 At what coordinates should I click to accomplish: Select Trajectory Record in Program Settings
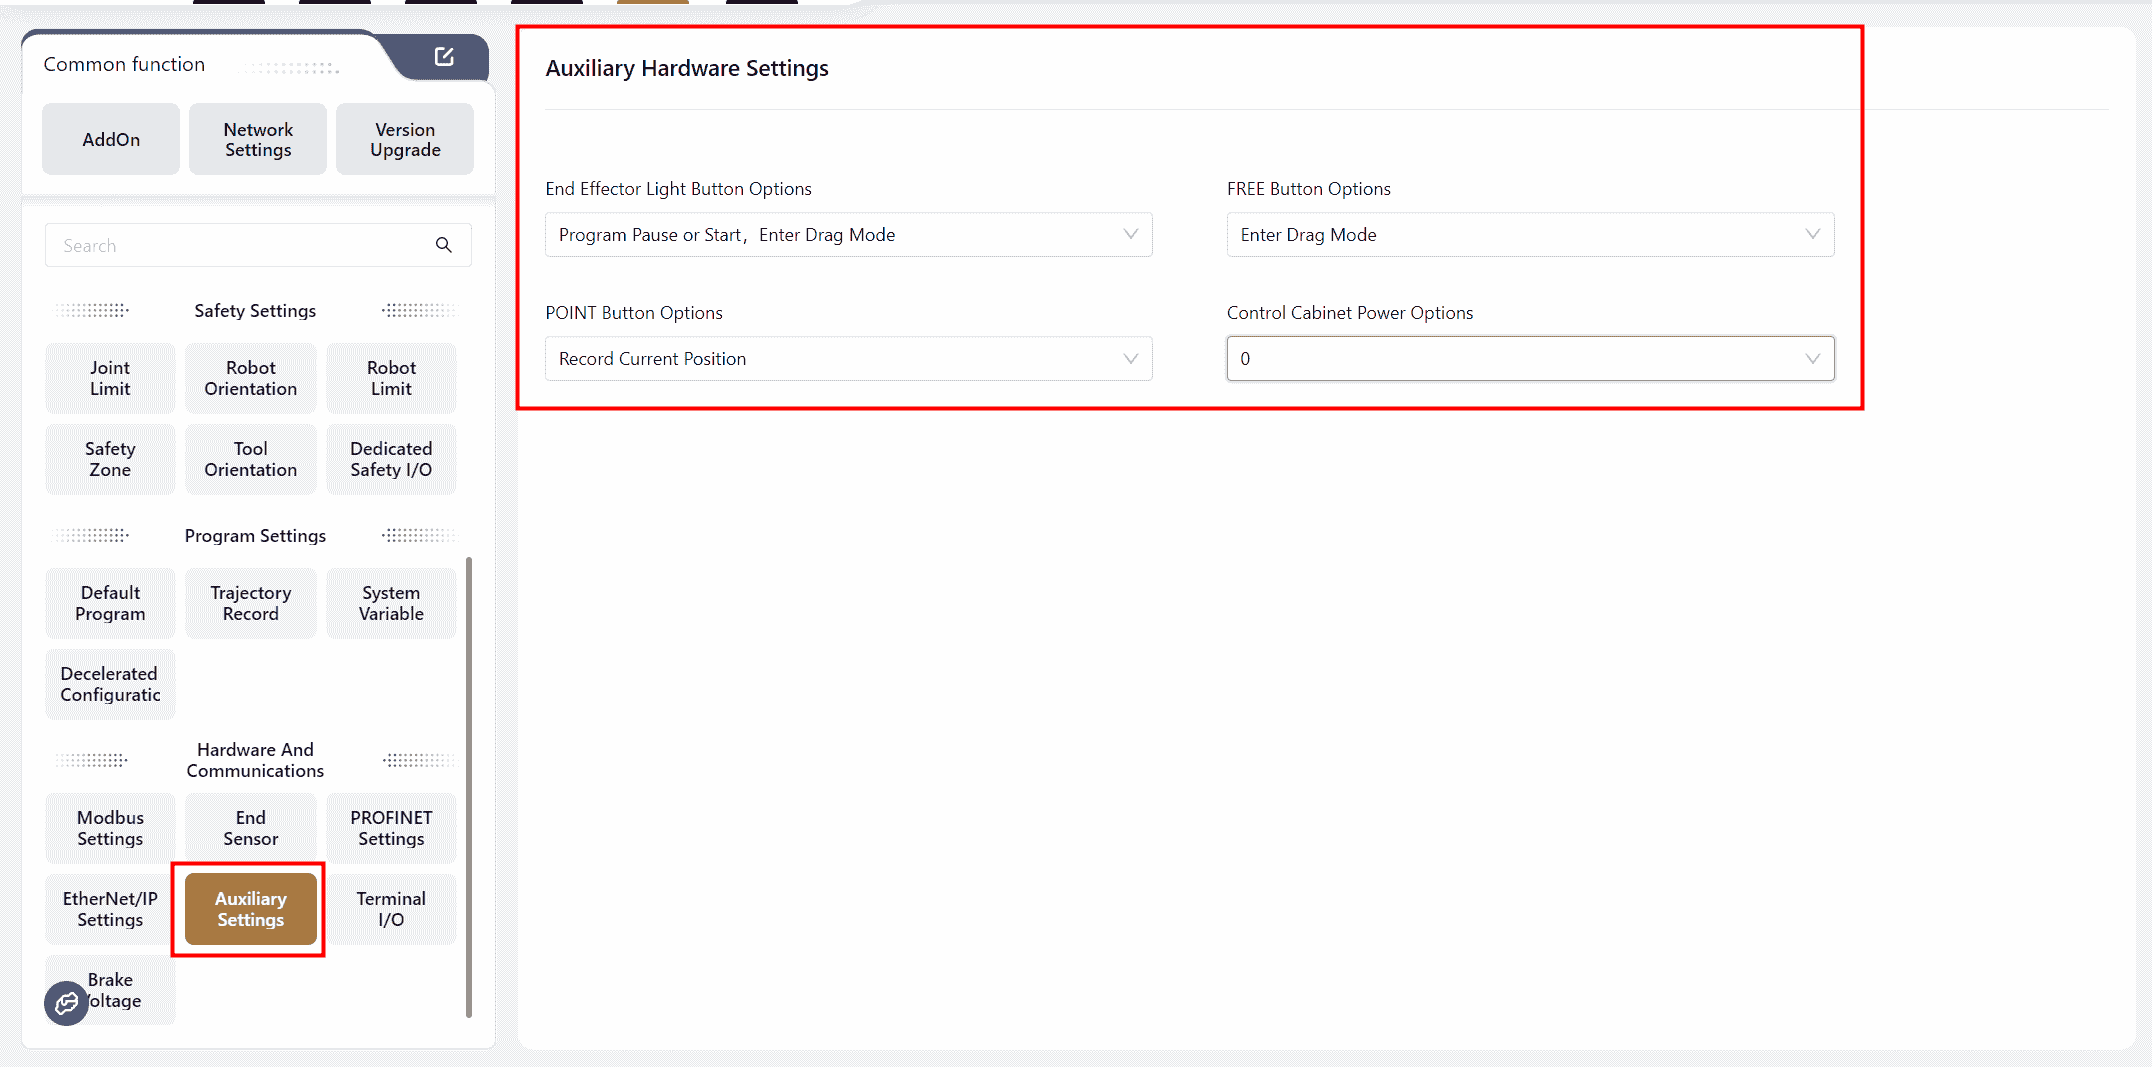coord(250,603)
